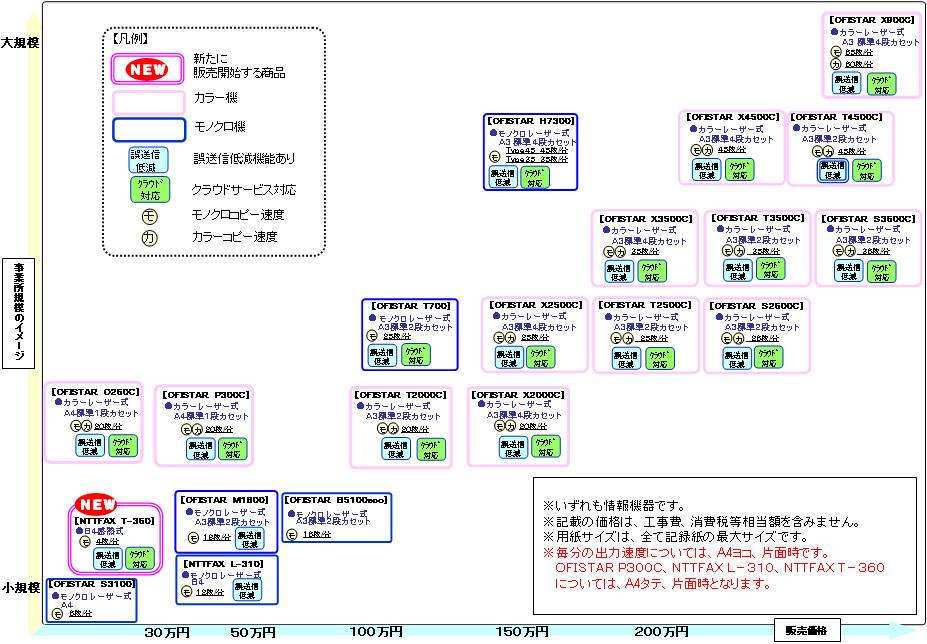Click the 200万円 price axis label
Screen dimensions: 927x644
click(662, 632)
